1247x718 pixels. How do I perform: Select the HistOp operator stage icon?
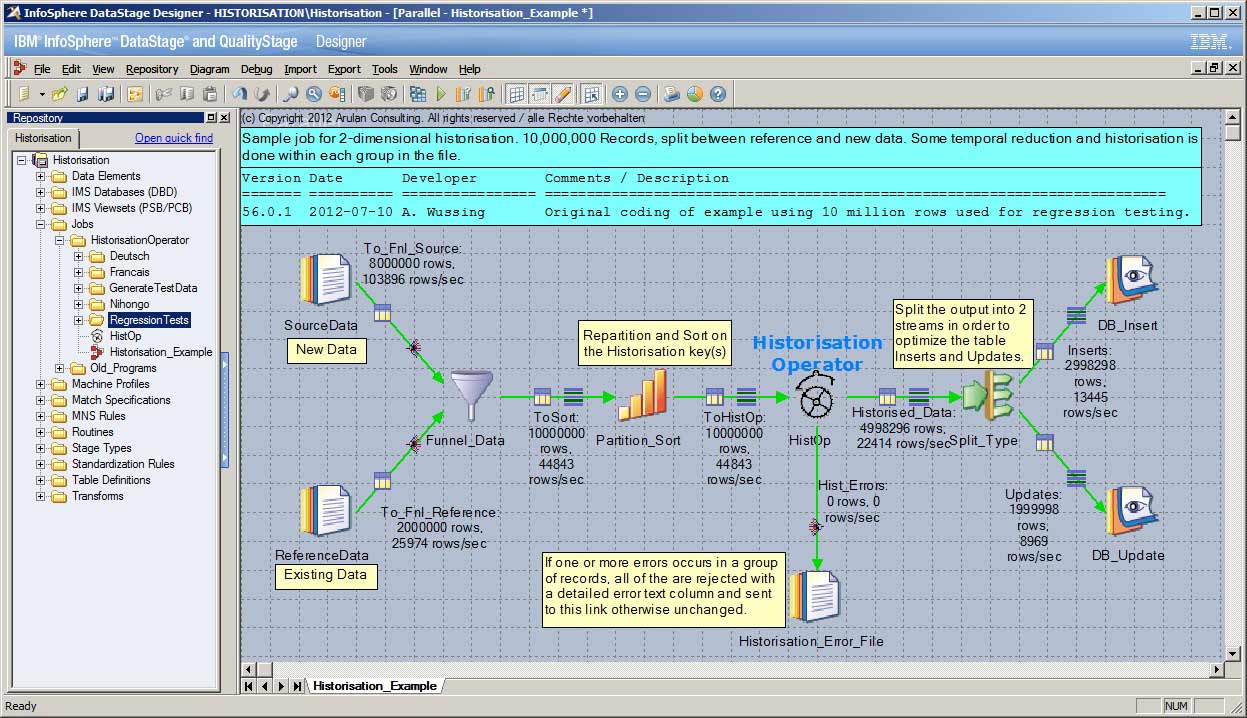point(816,398)
